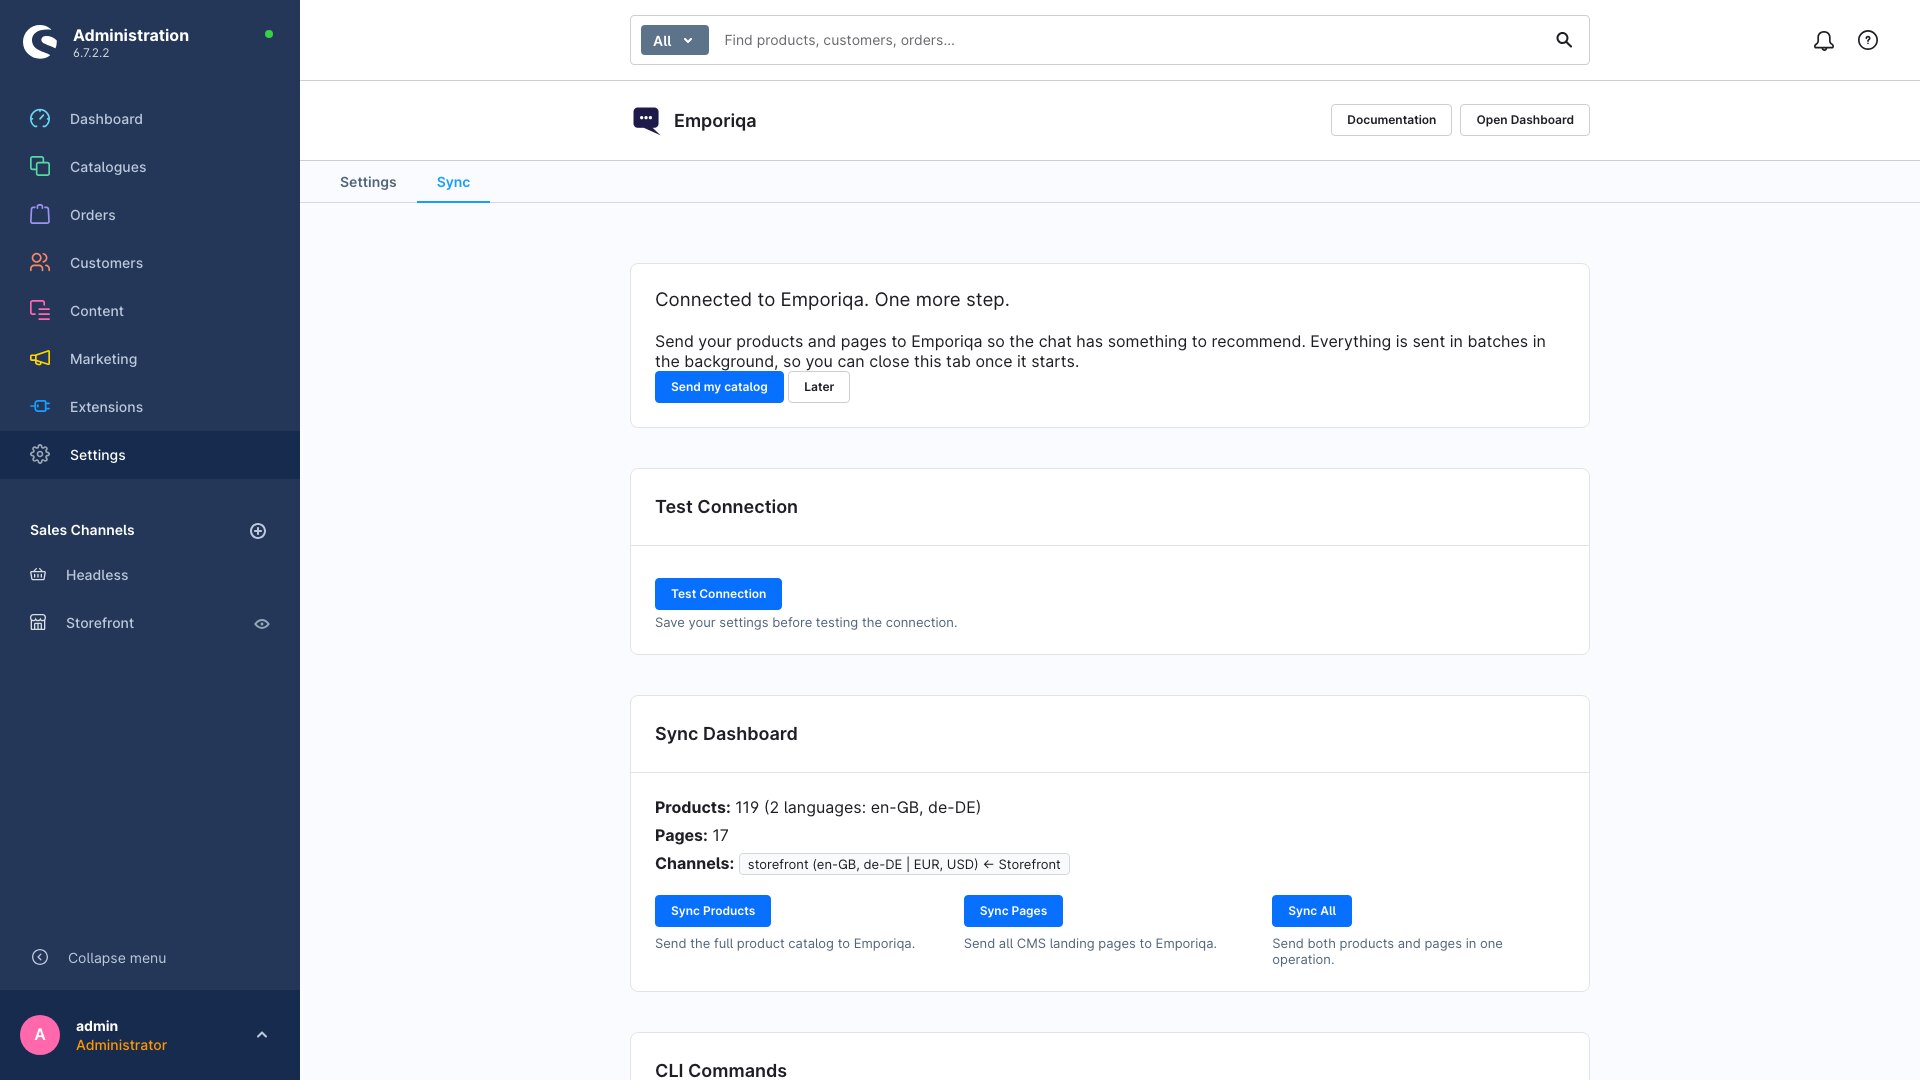Click the collapse menu arrow icon
This screenshot has width=1920, height=1080.
40,957
